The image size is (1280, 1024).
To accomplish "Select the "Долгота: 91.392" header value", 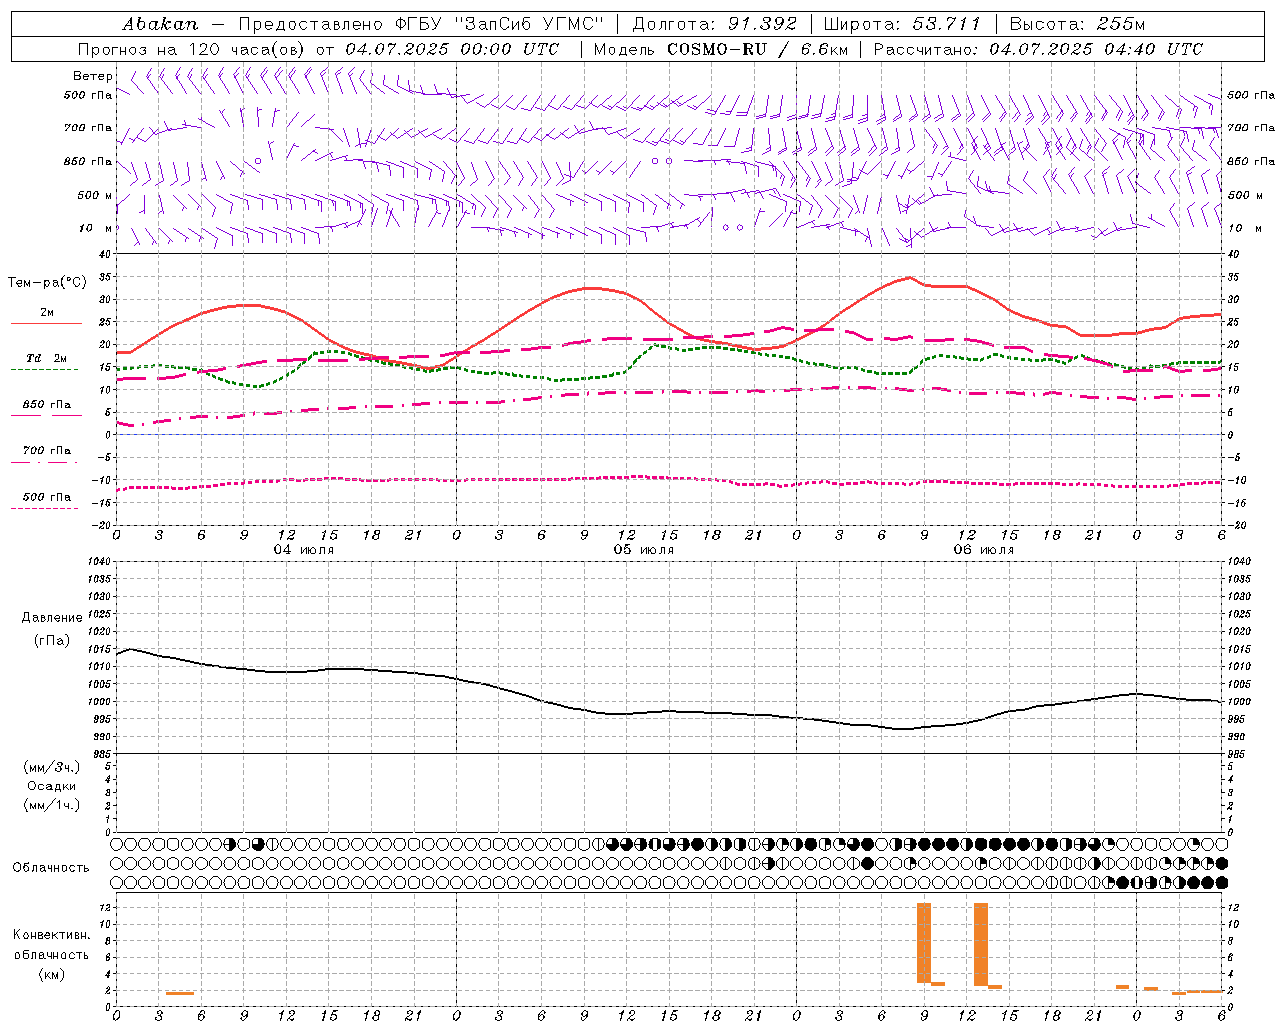I will 715,23.
